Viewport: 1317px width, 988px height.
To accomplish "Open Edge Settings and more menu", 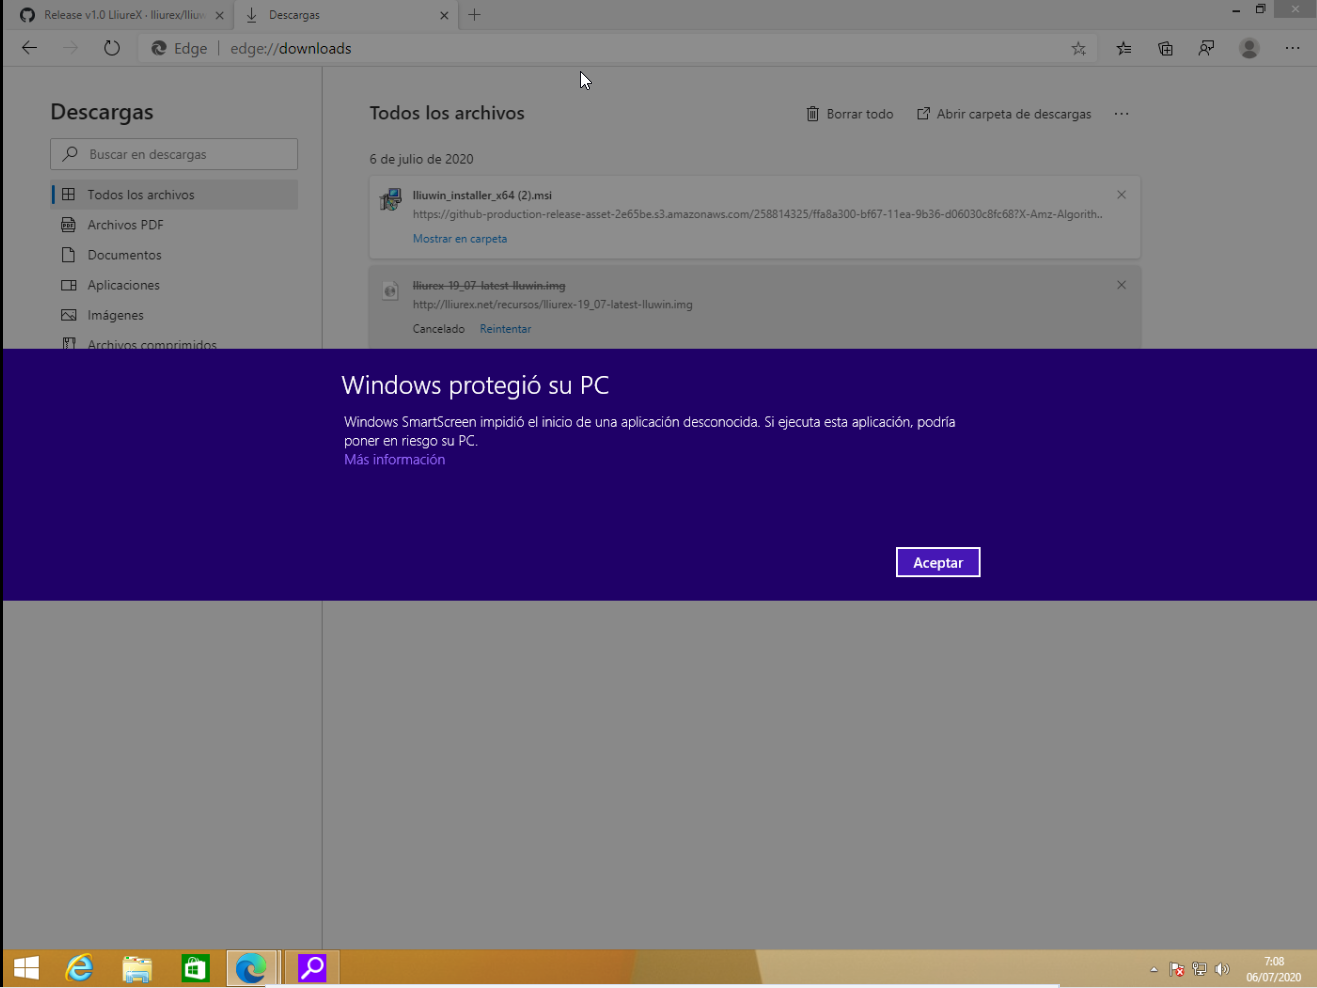I will coord(1292,48).
